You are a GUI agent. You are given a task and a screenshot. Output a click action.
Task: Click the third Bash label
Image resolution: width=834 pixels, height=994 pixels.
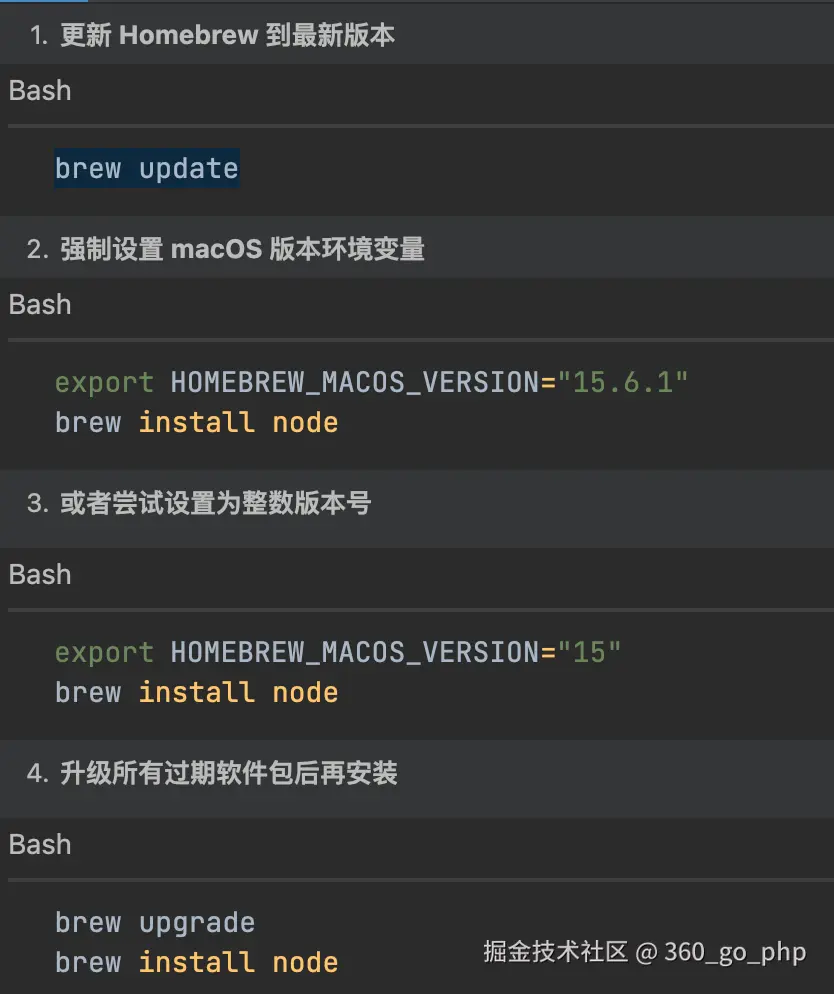tap(40, 575)
